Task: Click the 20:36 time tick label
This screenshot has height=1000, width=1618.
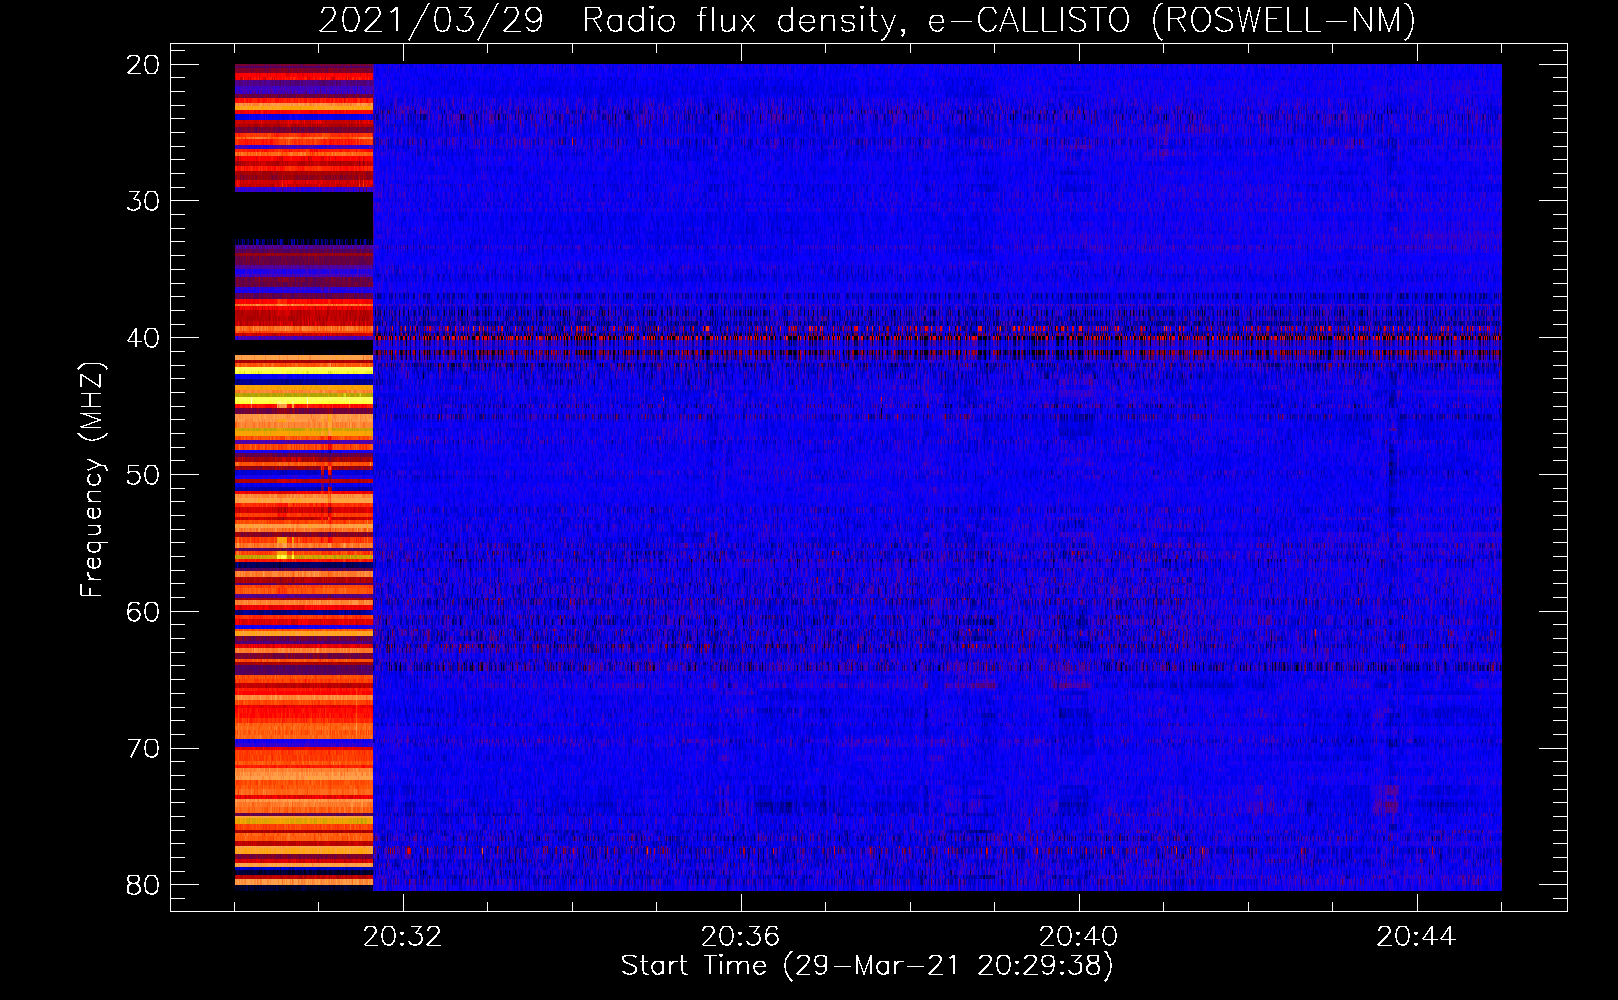Action: pos(740,937)
